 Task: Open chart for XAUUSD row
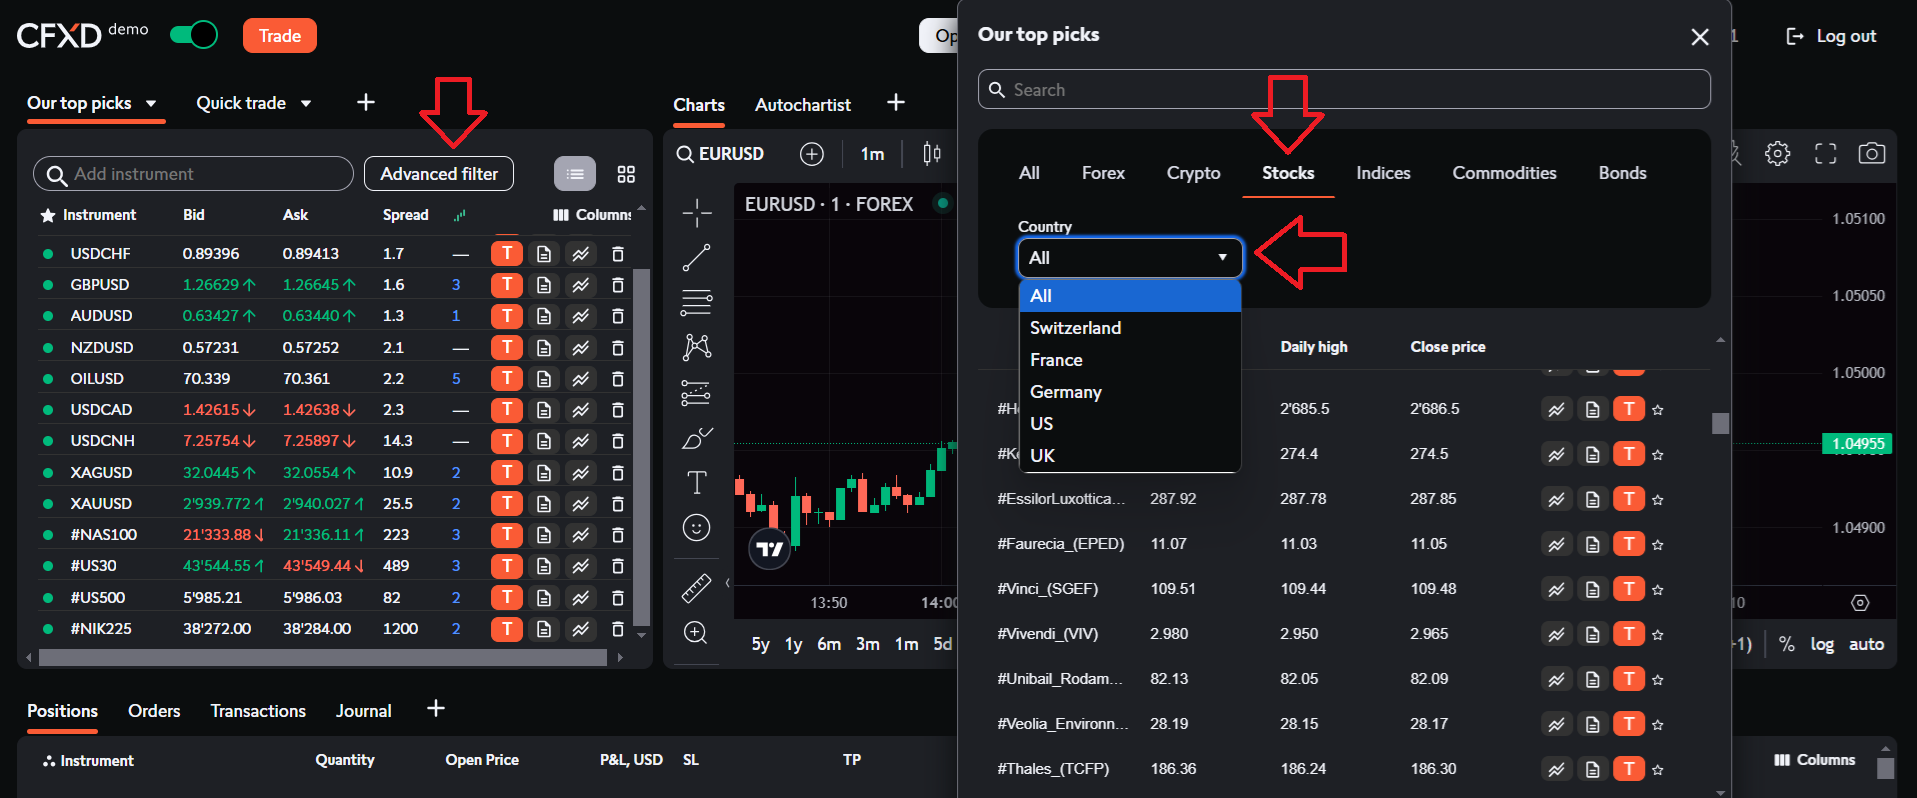[x=581, y=504]
